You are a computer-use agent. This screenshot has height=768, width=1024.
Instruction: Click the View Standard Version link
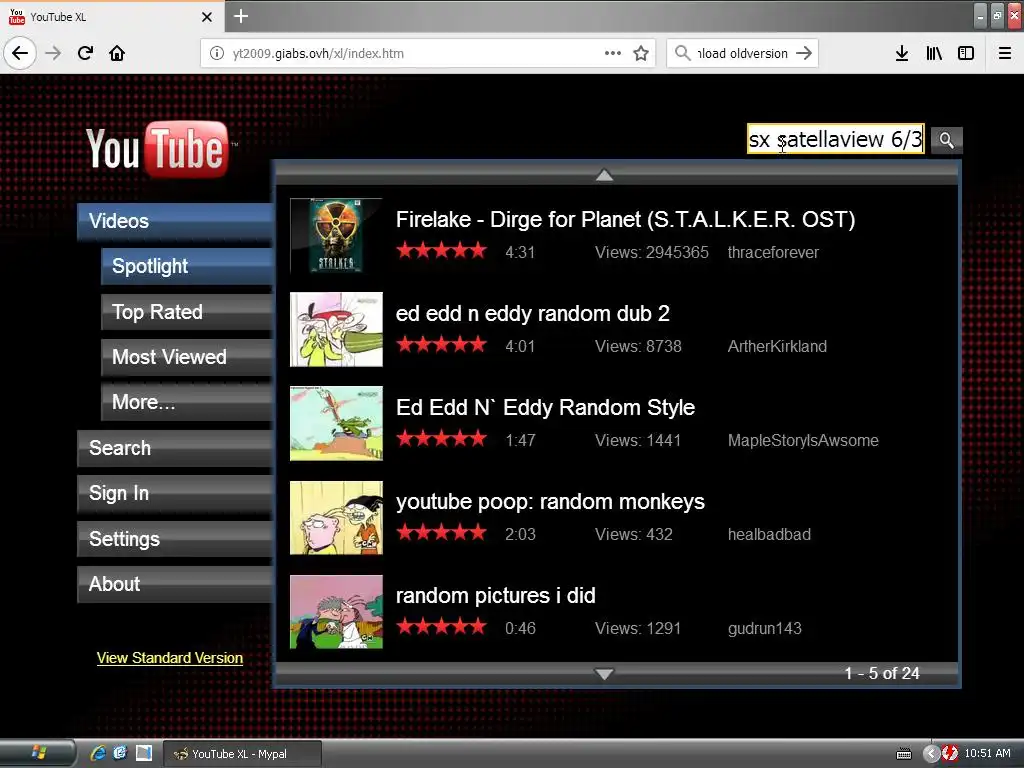(170, 658)
